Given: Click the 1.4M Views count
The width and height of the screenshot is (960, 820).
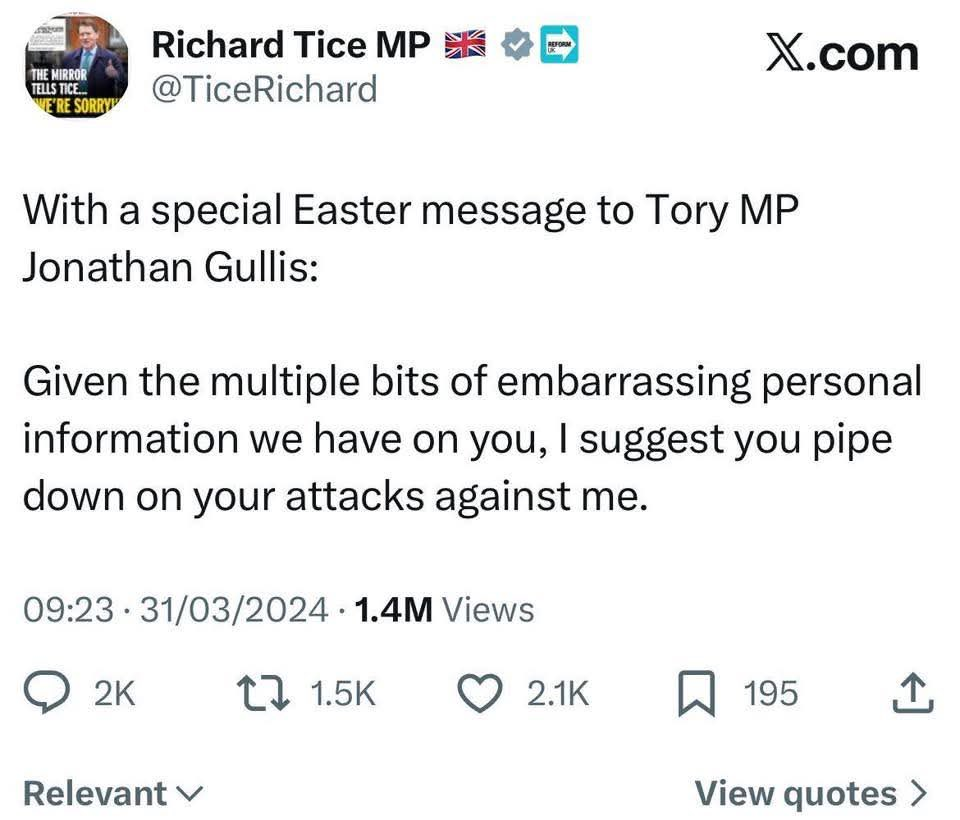Looking at the screenshot, I should click(x=445, y=609).
